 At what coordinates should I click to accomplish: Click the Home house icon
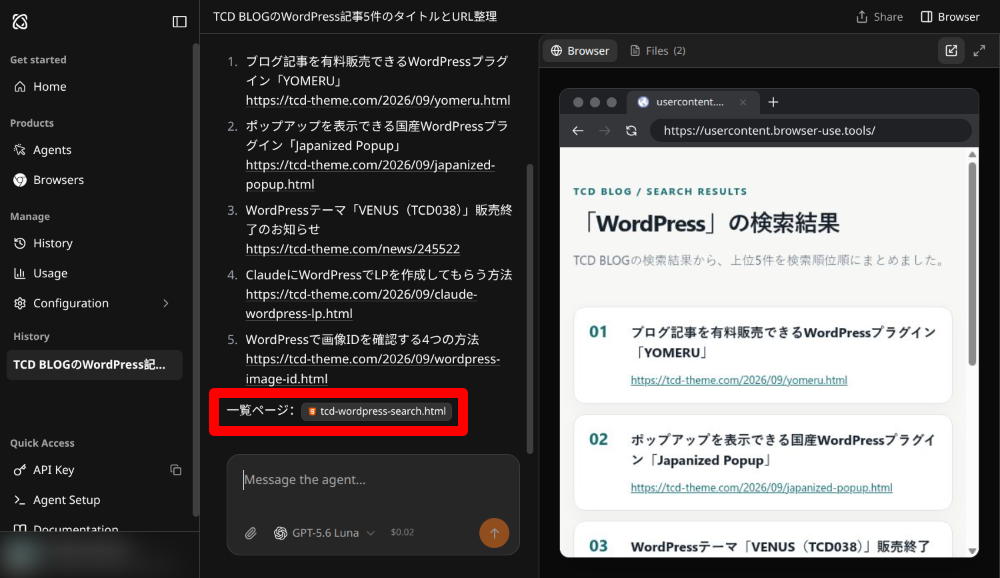[x=20, y=86]
